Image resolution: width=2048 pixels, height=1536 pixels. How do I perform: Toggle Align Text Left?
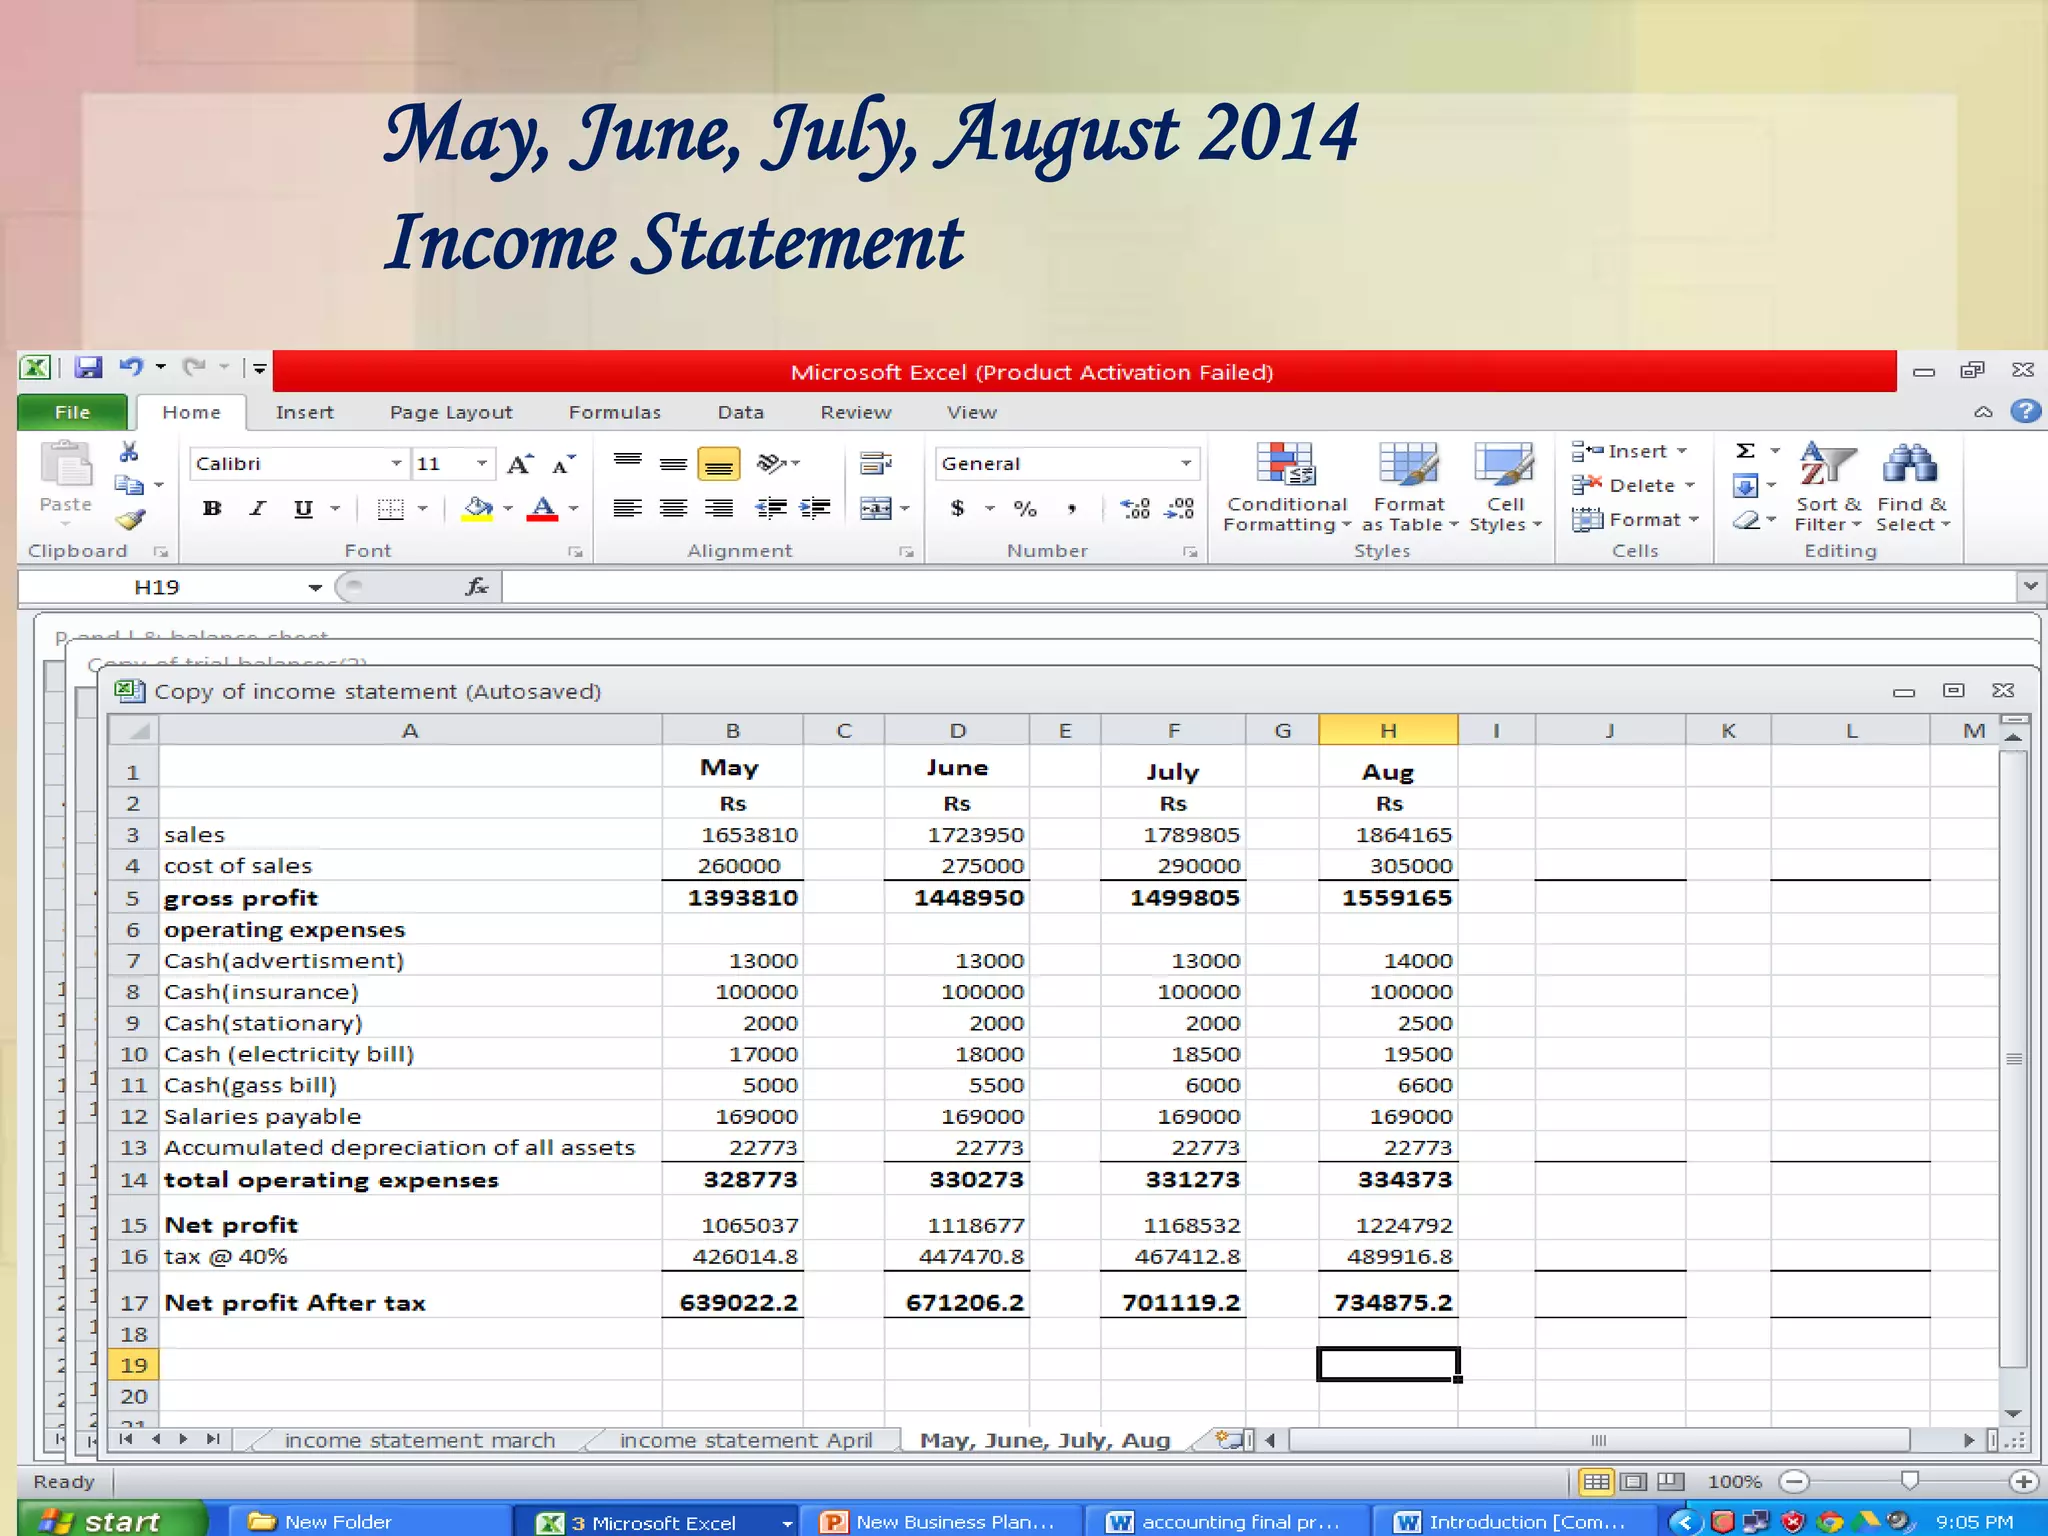[x=628, y=509]
